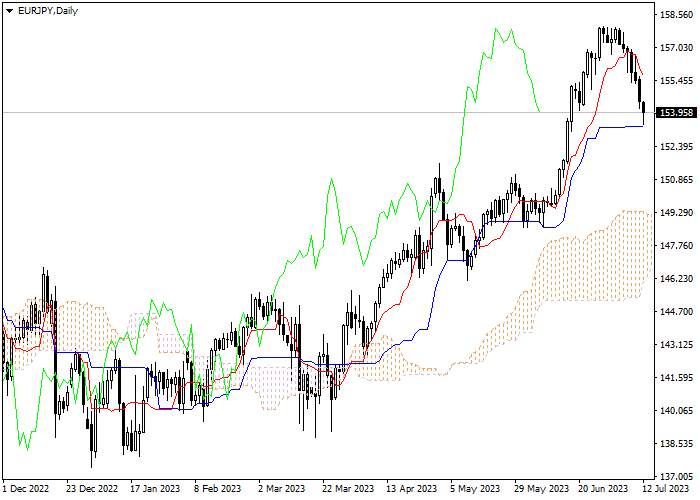This screenshot has width=700, height=500.
Task: Select the 152.395 price axis label
Action: point(677,147)
